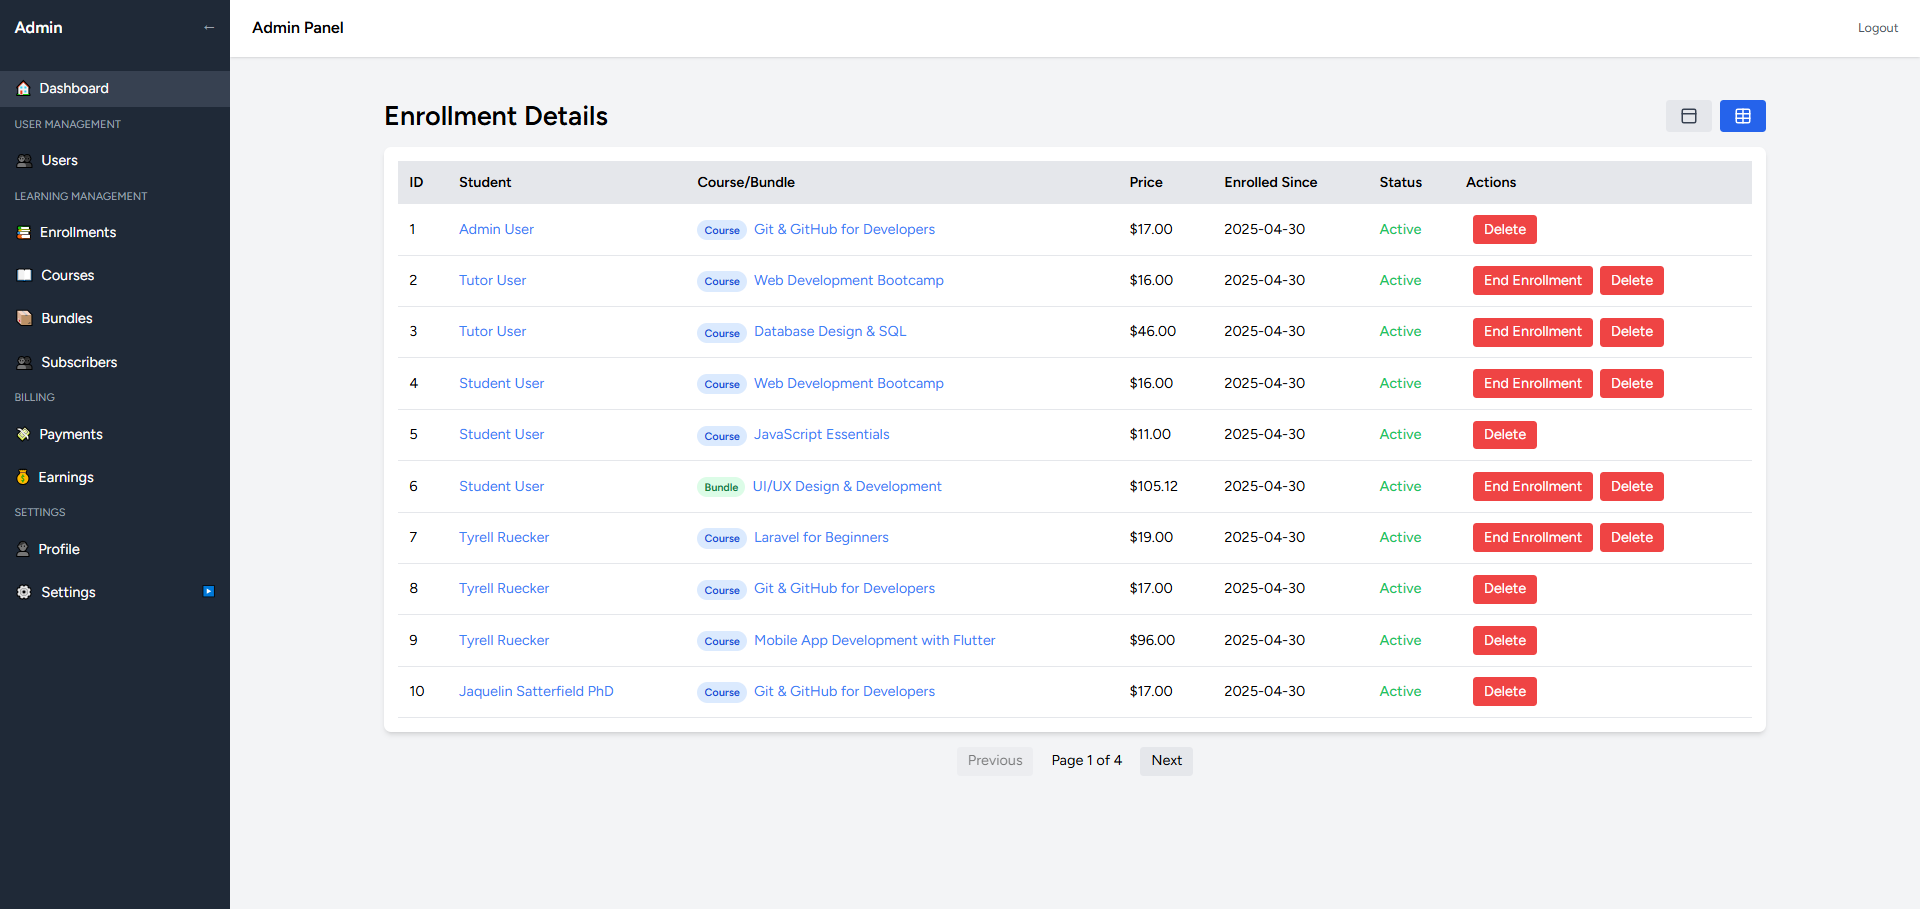Delete Jaquelin Satterfield PhD enrollment
Viewport: 1920px width, 909px height.
[x=1504, y=692]
